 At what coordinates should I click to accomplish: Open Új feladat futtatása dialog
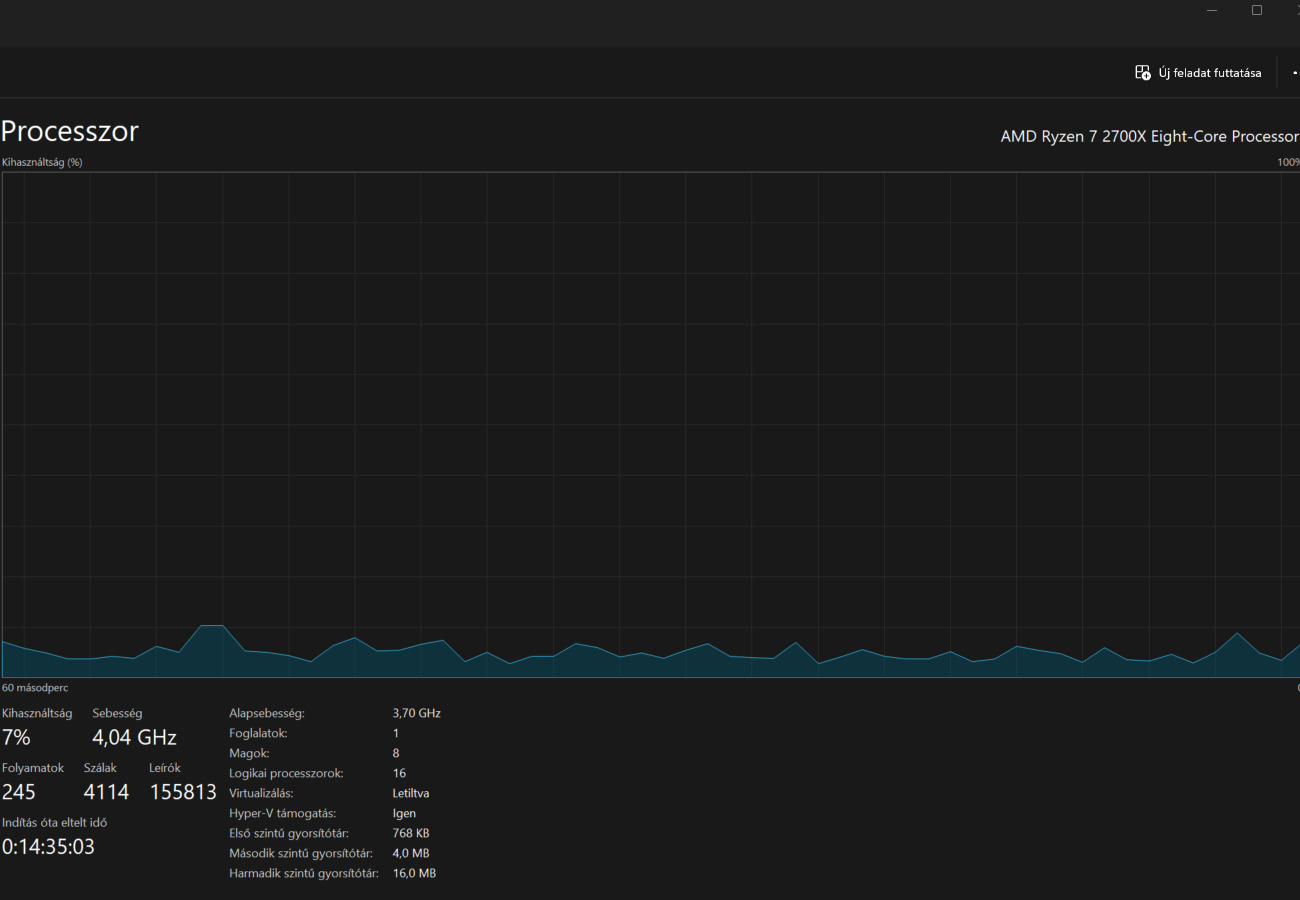pos(1198,73)
